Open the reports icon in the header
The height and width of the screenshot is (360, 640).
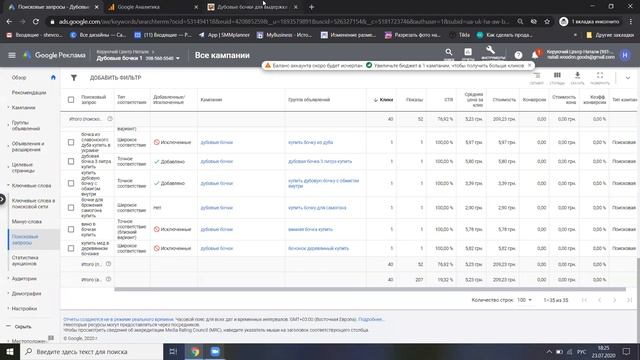468,52
